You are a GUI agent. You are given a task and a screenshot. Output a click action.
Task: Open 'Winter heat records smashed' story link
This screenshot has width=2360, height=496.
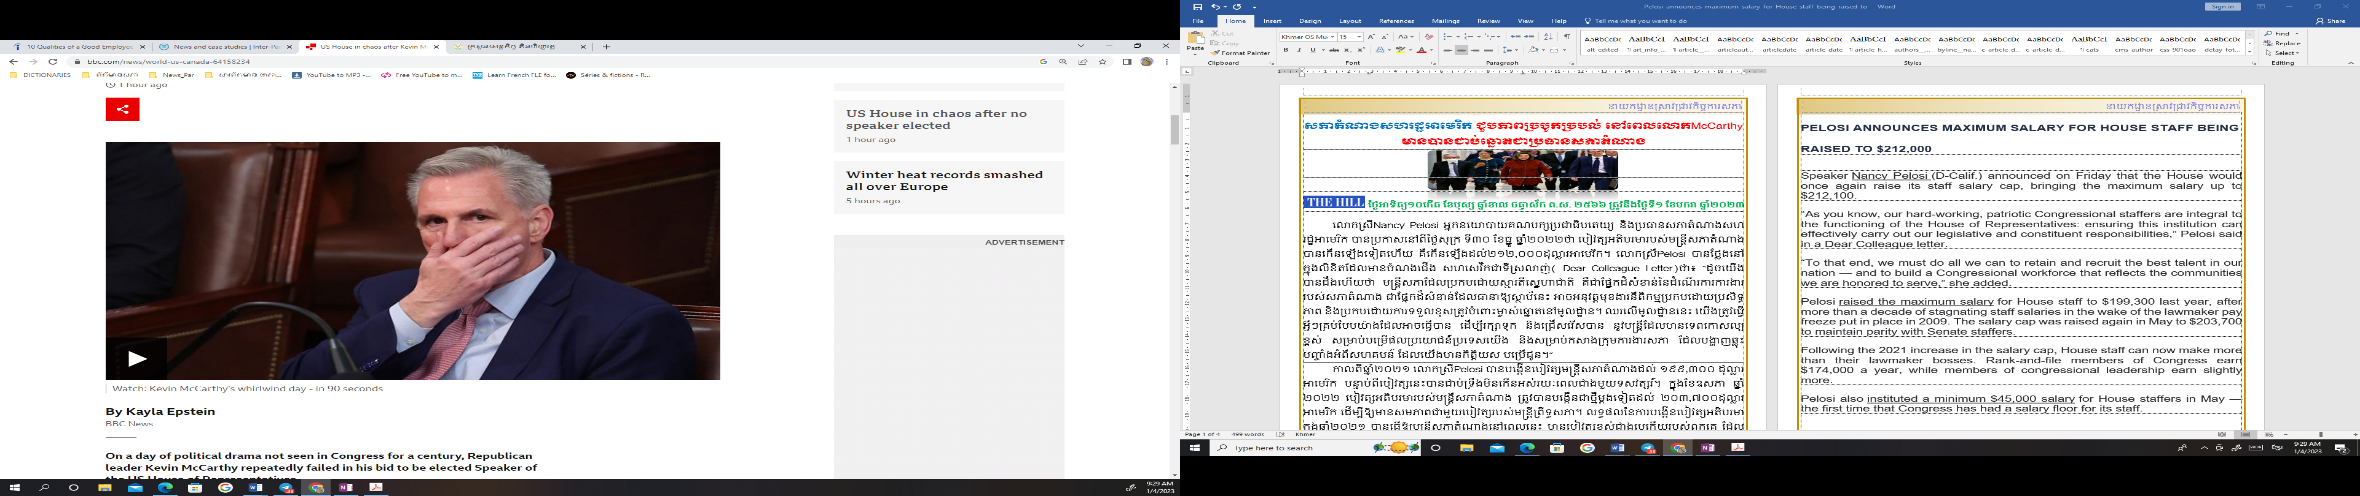944,180
